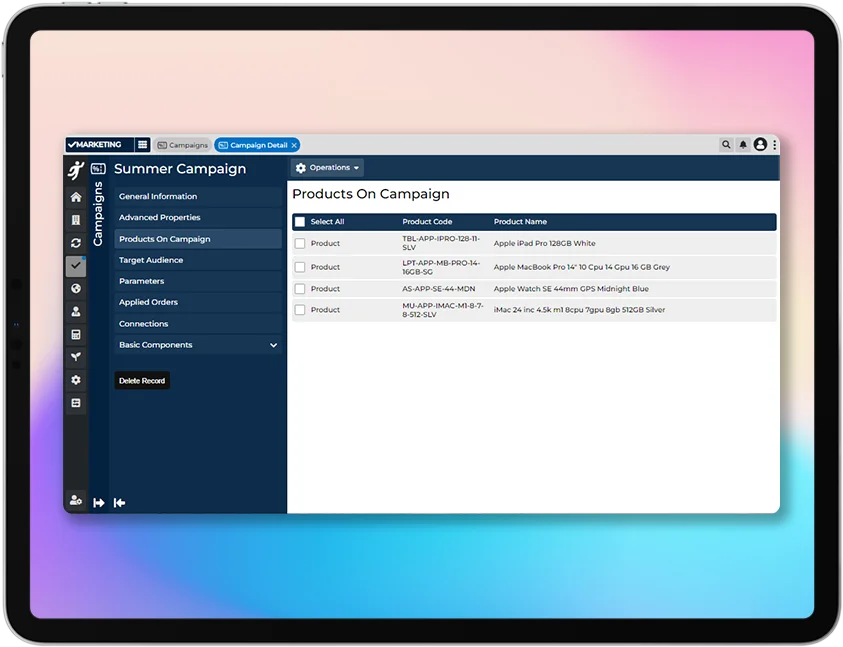Open Target Audience in the side menu
843x647 pixels.
click(x=150, y=260)
